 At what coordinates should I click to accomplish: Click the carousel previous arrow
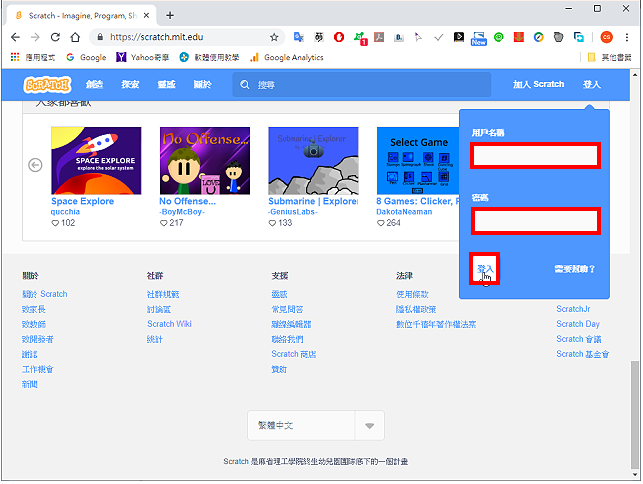35,165
